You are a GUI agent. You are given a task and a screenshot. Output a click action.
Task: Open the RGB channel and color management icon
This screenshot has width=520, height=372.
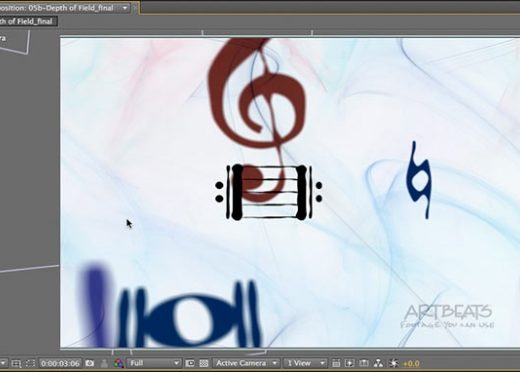click(118, 363)
